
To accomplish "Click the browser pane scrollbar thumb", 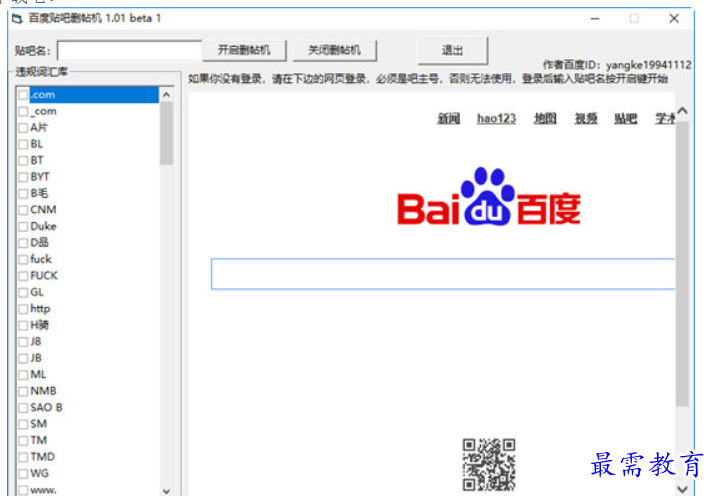I will (x=682, y=264).
